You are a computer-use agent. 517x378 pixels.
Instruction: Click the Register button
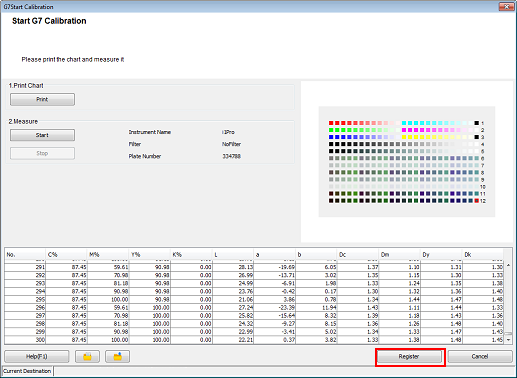(409, 356)
